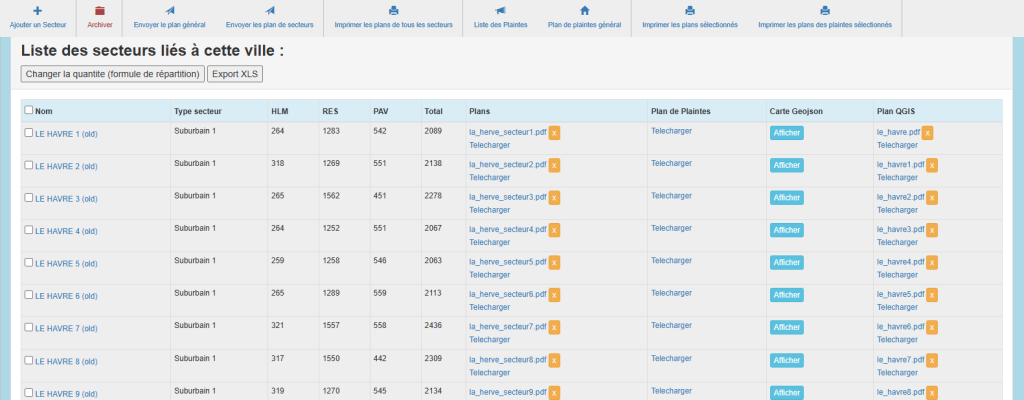Remove la_herve_secteur8.pdf with its orange x

tap(554, 360)
